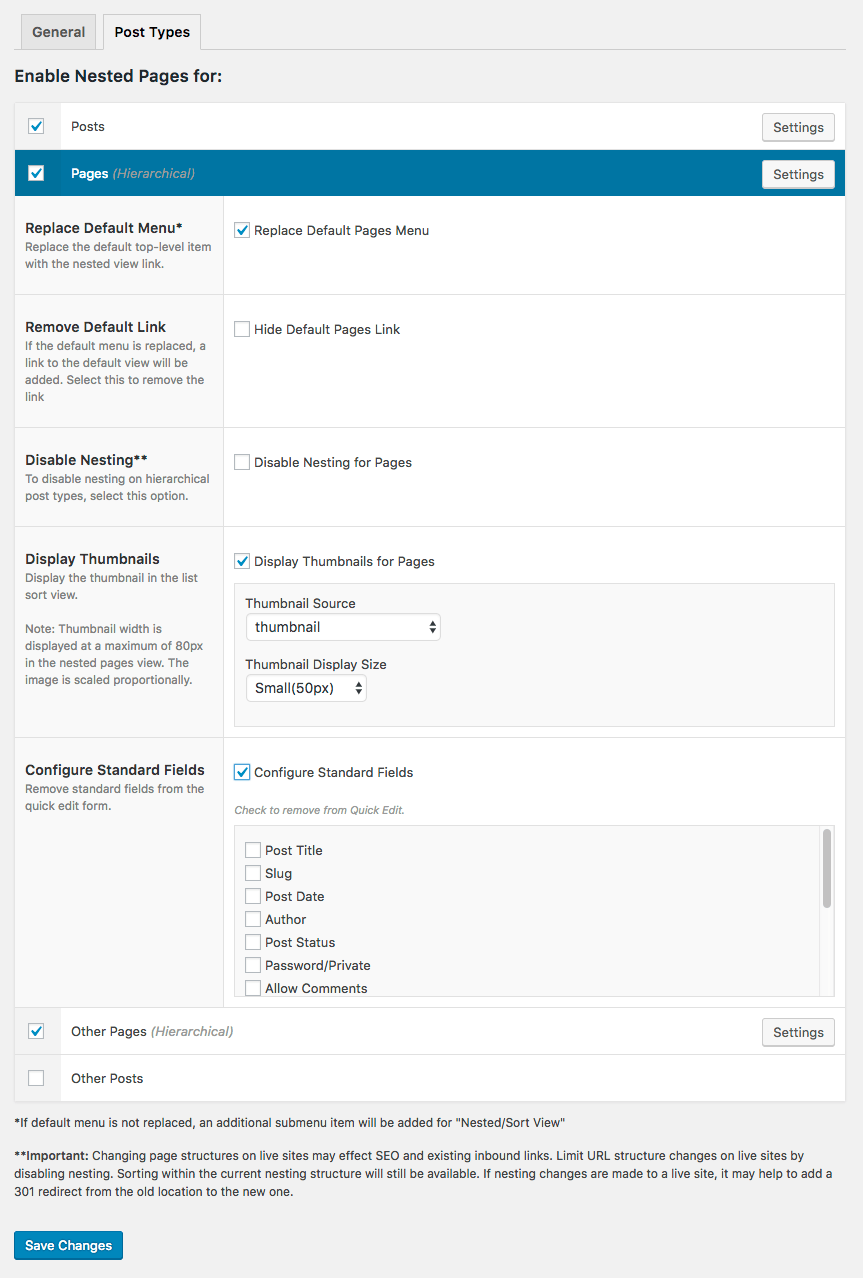Click the 'Display Thumbnails' heading
863x1278 pixels.
92,559
